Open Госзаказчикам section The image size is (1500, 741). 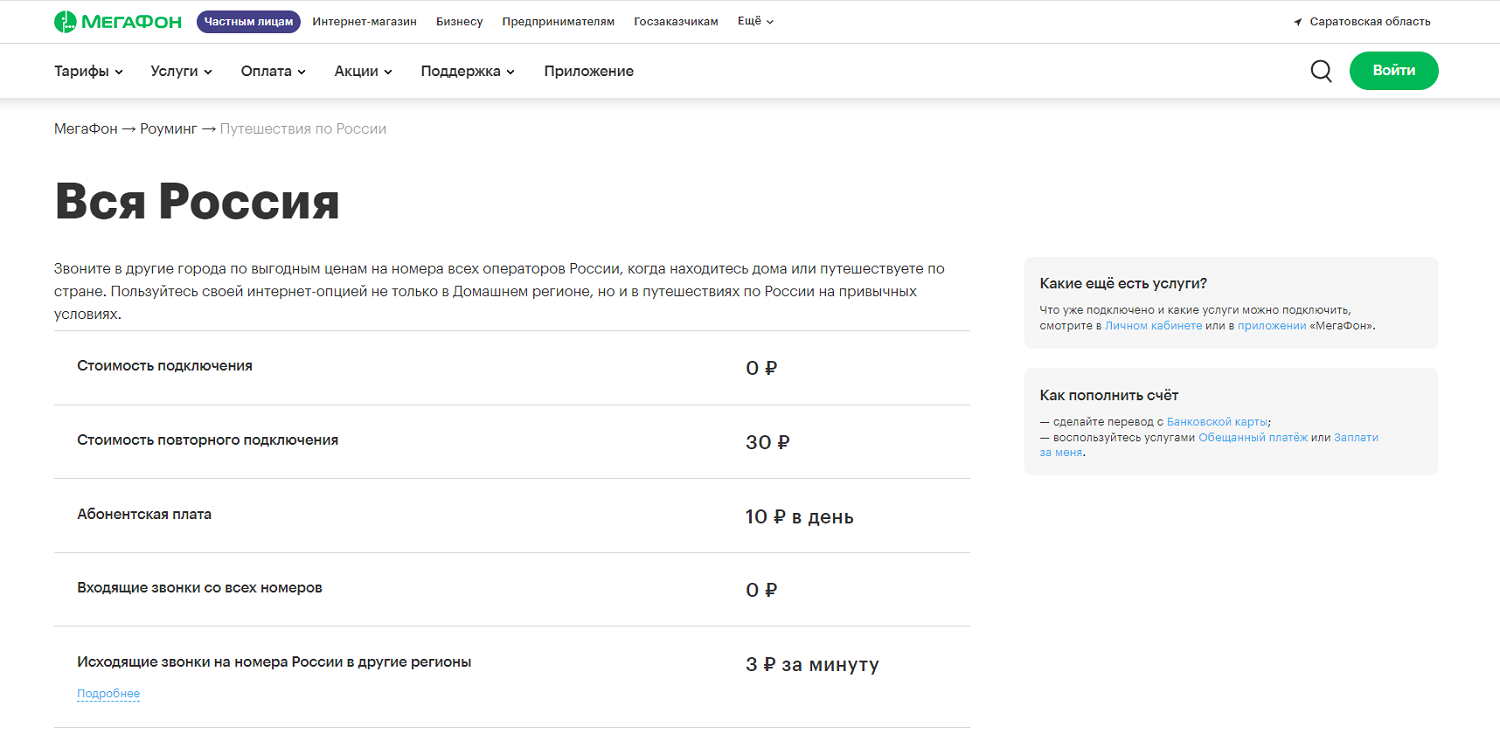pos(676,21)
